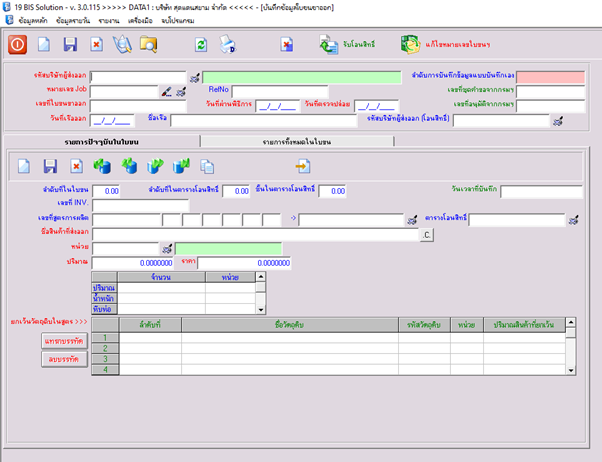Focus the วันที่ตรวจปล่อย date field
The width and height of the screenshot is (602, 462).
point(376,106)
